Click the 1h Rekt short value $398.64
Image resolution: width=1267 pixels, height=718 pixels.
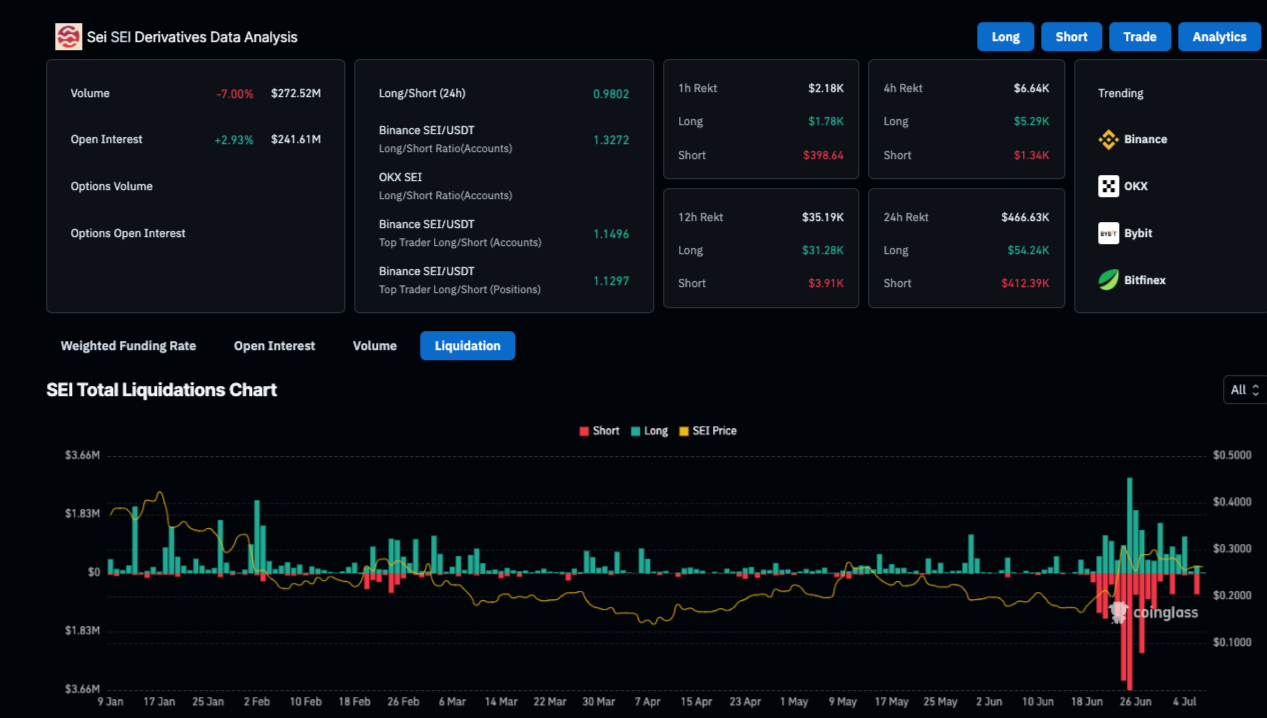pos(824,155)
